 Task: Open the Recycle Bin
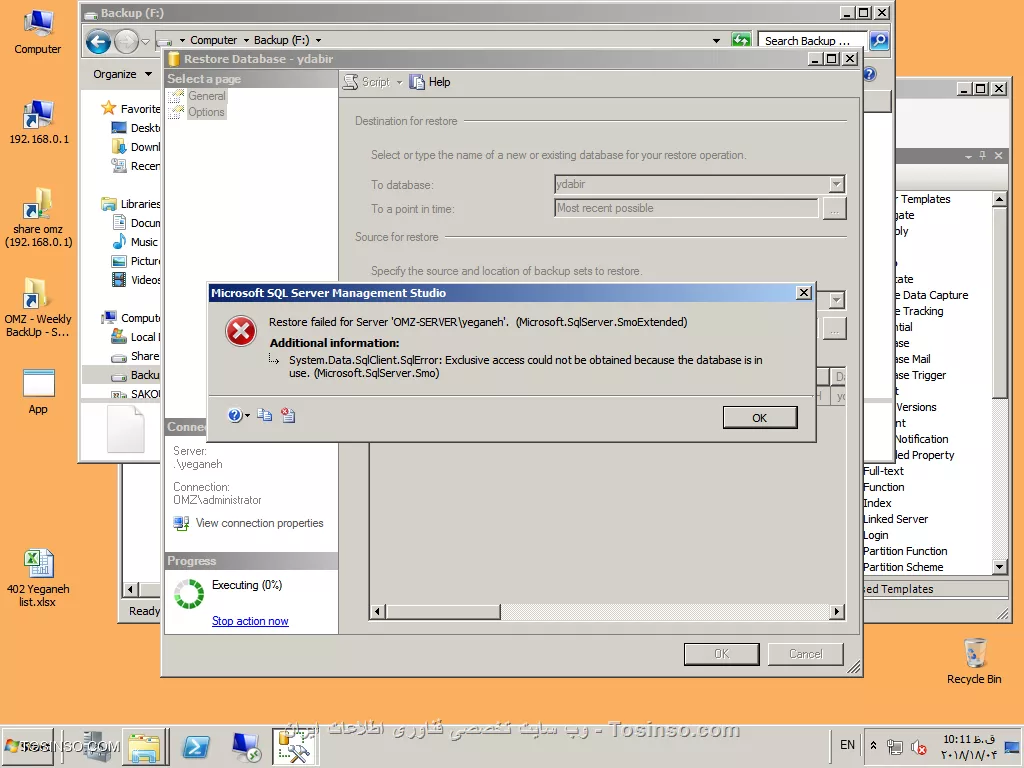974,661
